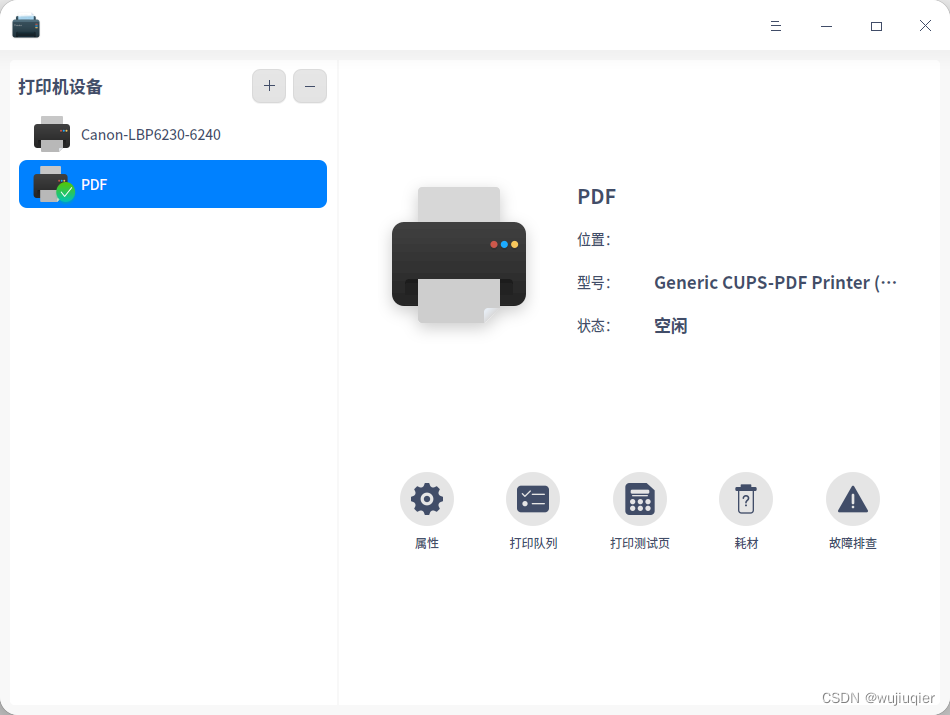Click the plus button to add printer
Screen dimensions: 950x715
[x=269, y=86]
